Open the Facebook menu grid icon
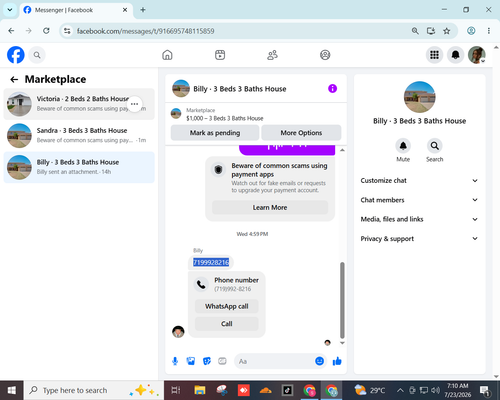500x400 pixels. point(434,55)
